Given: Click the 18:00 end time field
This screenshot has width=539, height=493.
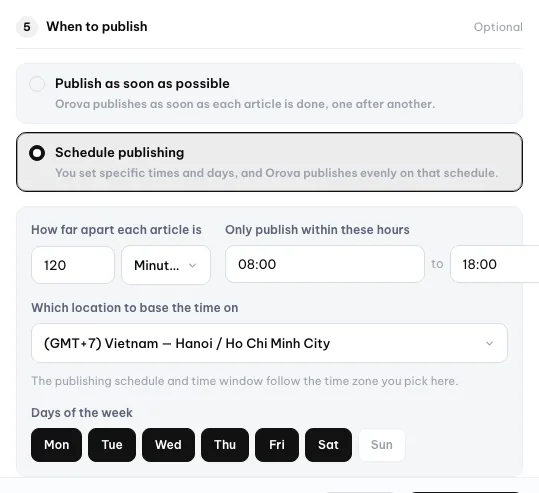Looking at the screenshot, I should pyautogui.click(x=495, y=264).
